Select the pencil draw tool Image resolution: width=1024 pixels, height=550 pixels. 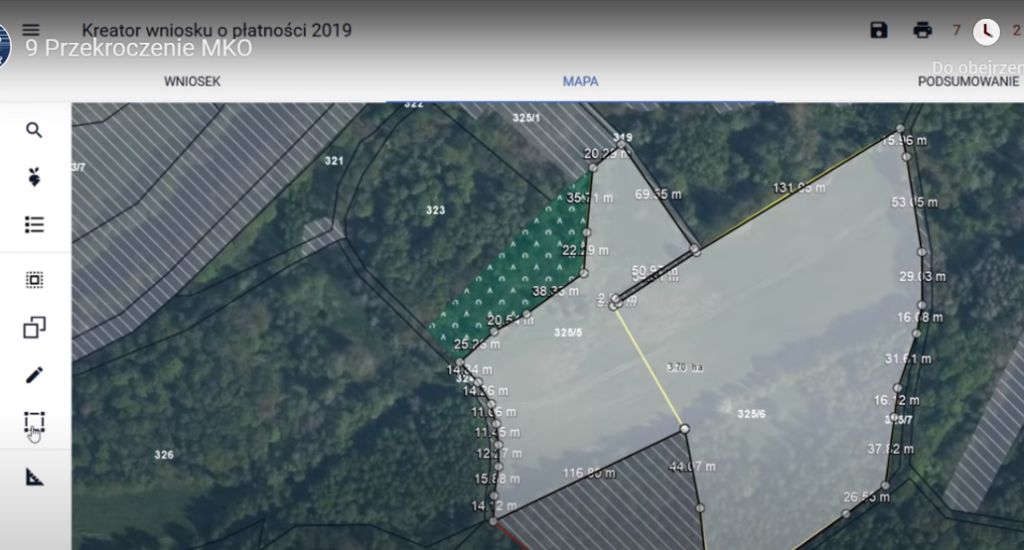click(x=34, y=375)
